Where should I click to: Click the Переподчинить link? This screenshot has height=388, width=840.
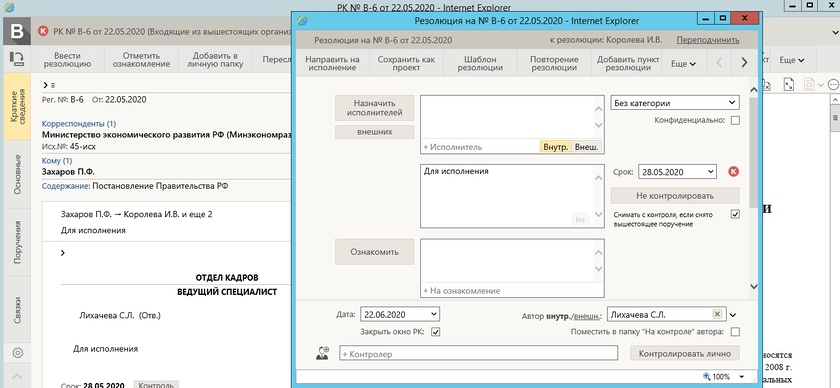pyautogui.click(x=708, y=40)
